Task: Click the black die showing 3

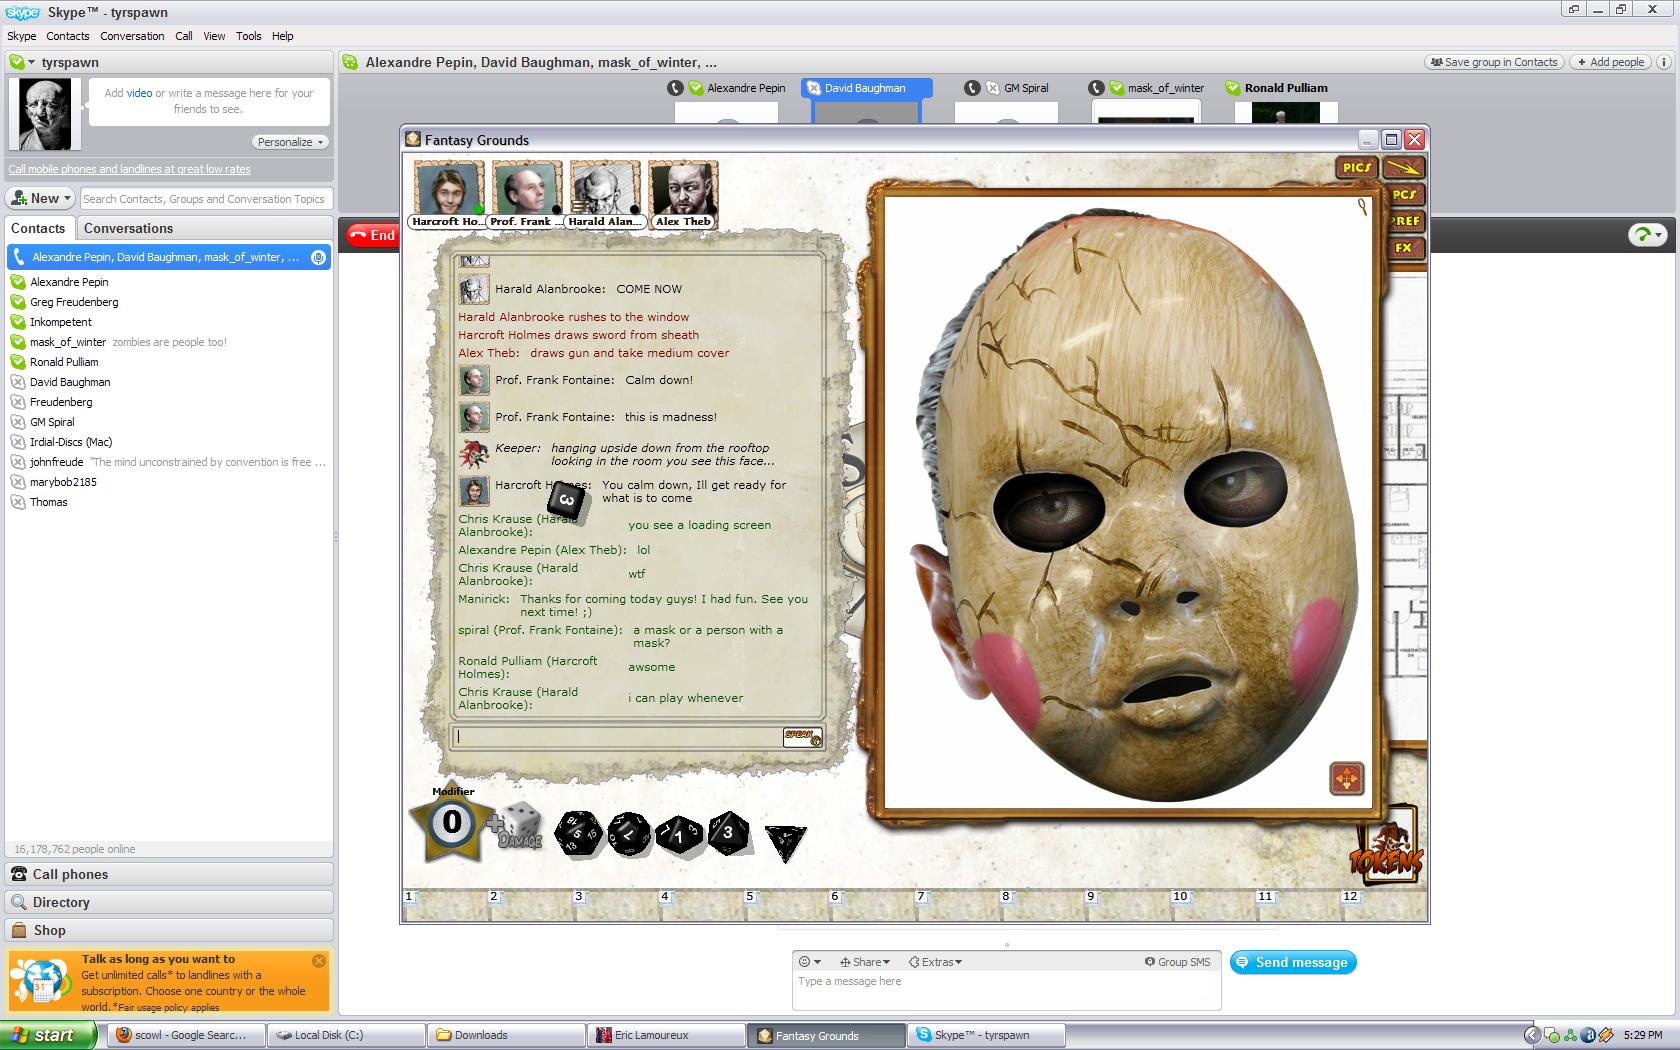Action: click(x=729, y=833)
